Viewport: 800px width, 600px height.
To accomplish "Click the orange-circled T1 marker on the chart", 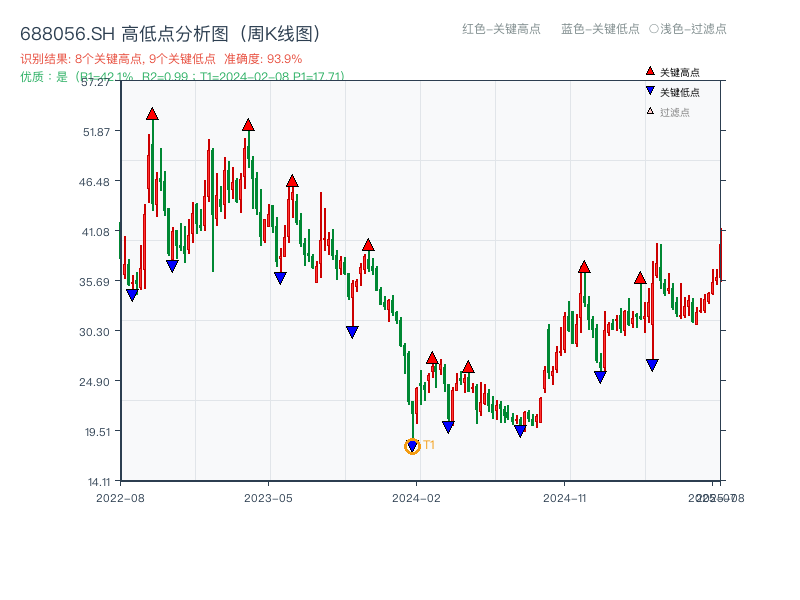I will 412,447.
